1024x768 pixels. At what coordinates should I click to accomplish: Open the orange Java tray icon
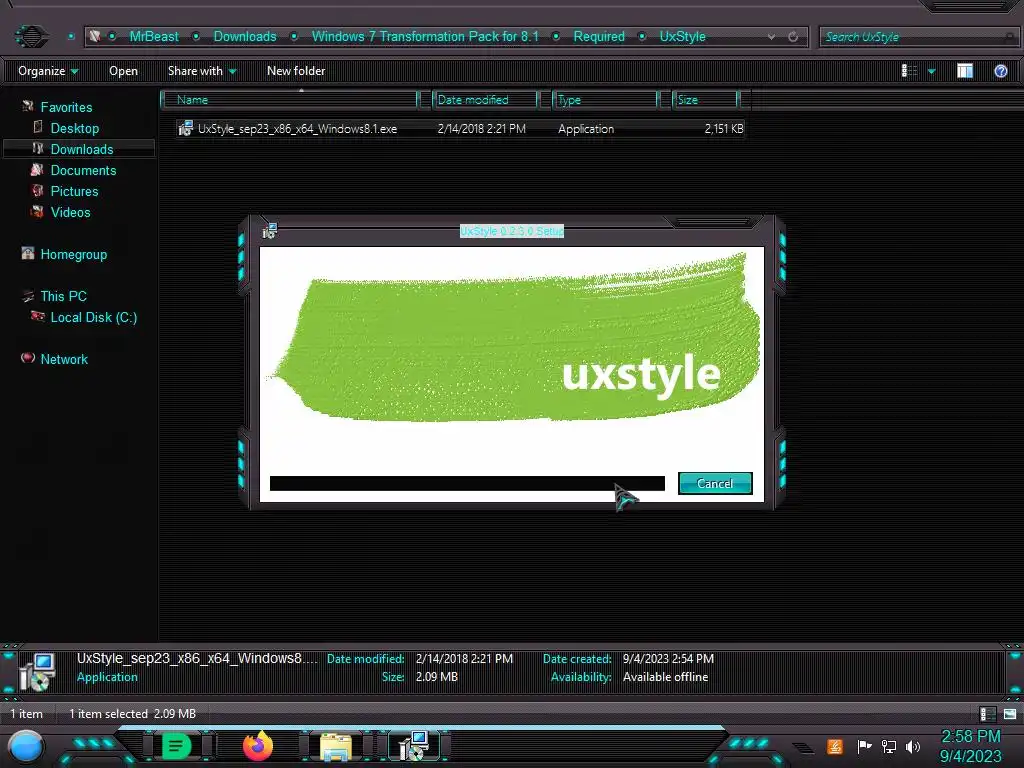835,746
